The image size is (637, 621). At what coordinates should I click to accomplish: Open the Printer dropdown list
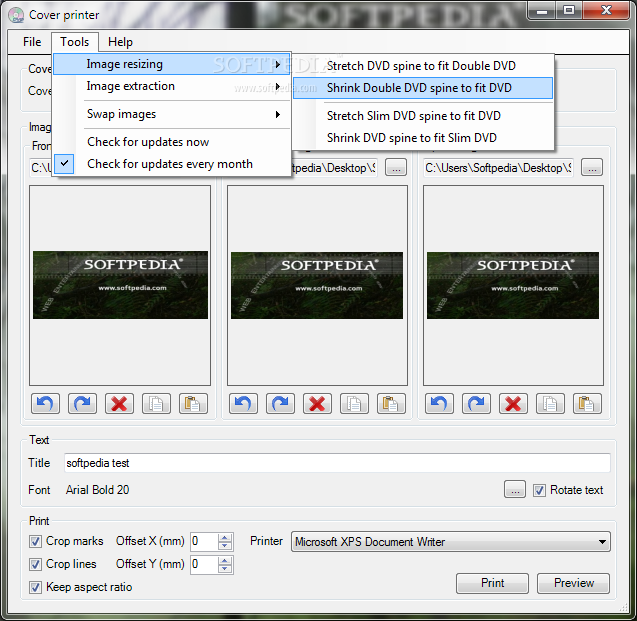pyautogui.click(x=451, y=542)
